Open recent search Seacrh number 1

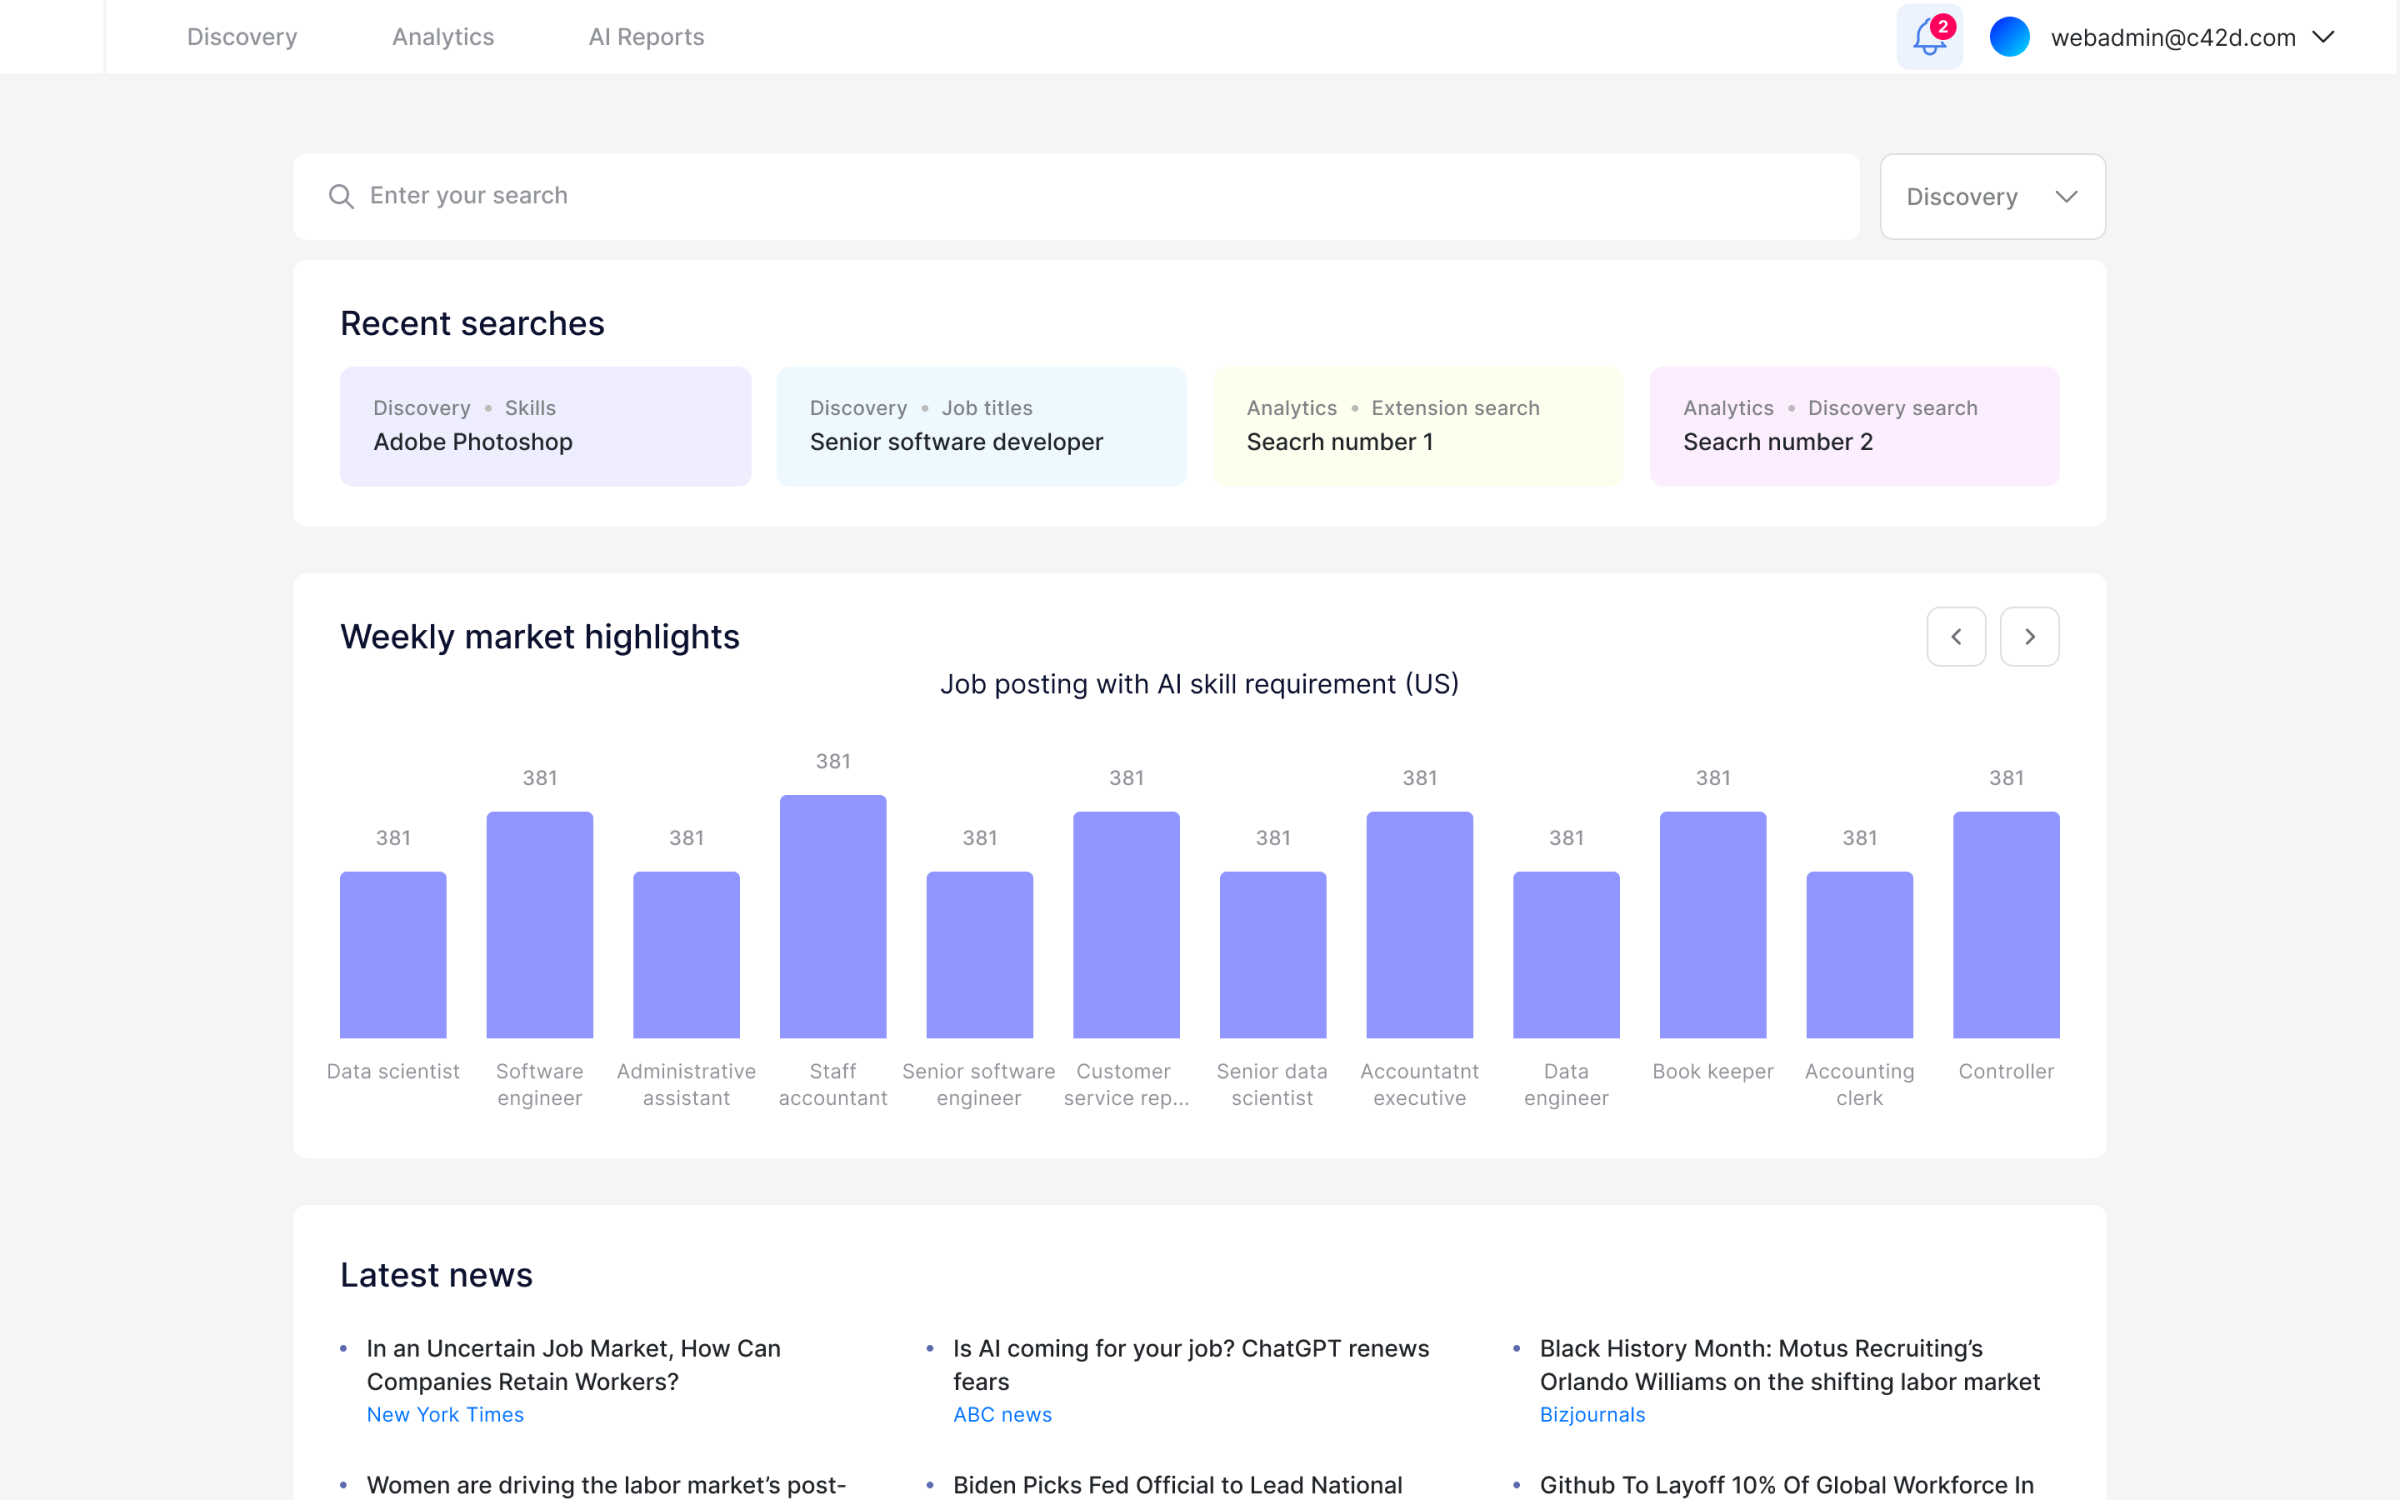[1418, 426]
